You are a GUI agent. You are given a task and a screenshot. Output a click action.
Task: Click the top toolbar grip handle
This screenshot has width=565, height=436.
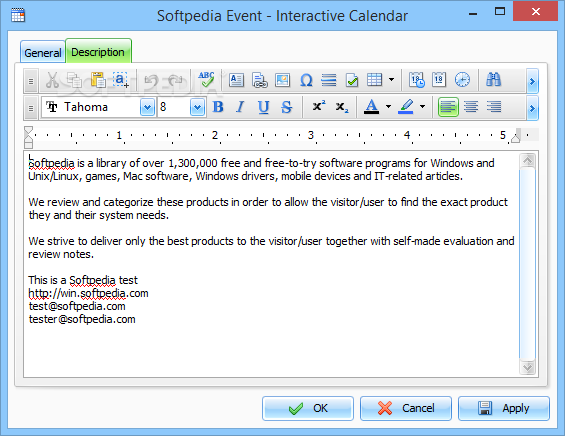(31, 81)
